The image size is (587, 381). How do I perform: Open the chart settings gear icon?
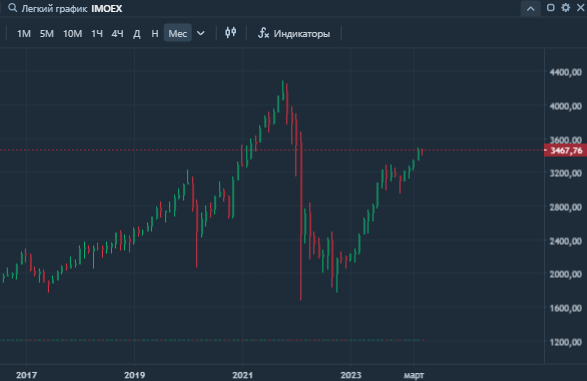[x=566, y=8]
